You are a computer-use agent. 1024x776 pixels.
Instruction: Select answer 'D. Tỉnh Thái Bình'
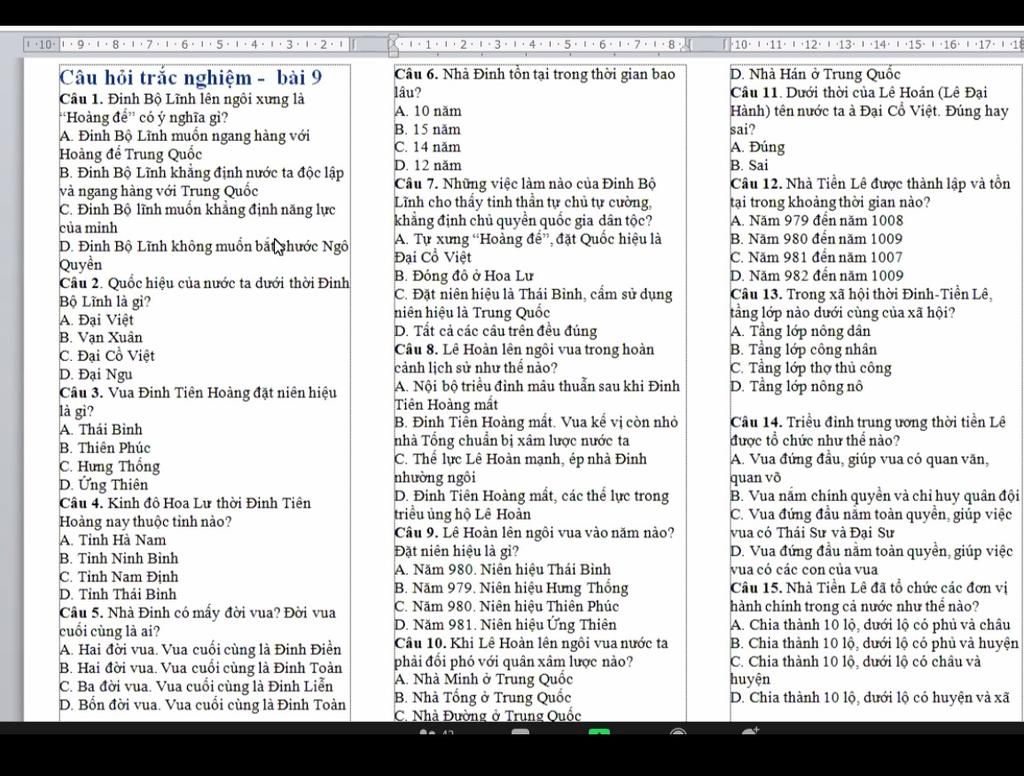coord(118,594)
